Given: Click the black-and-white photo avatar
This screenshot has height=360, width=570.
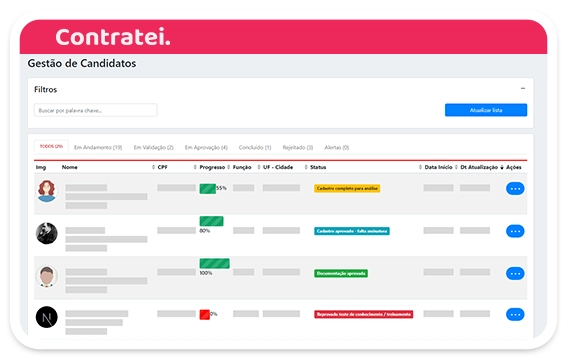Looking at the screenshot, I should tap(47, 233).
